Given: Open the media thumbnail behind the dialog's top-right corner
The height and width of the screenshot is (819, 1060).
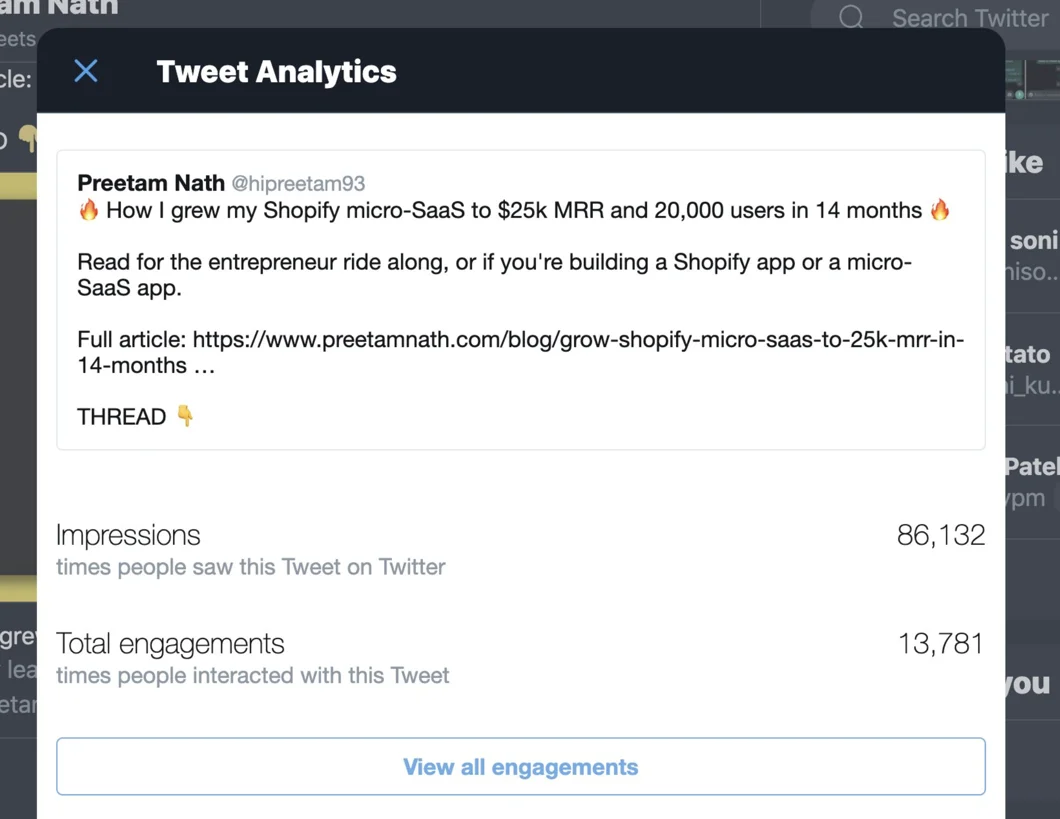Looking at the screenshot, I should pyautogui.click(x=1031, y=80).
